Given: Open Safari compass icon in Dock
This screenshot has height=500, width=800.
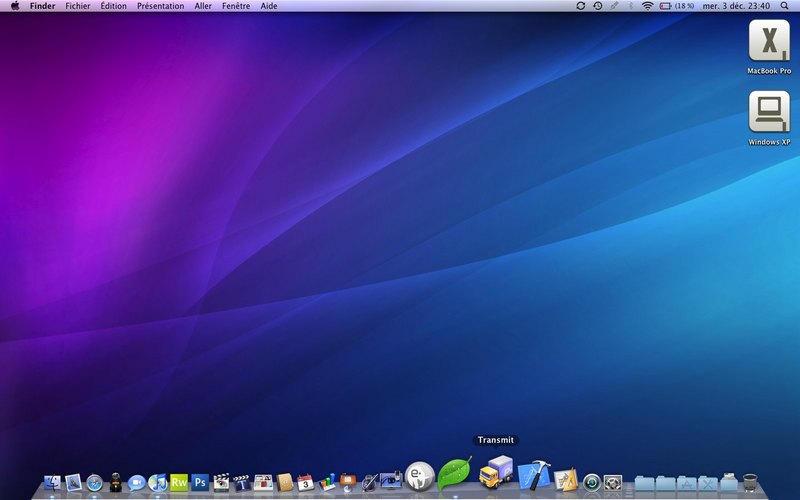Looking at the screenshot, I should (95, 483).
